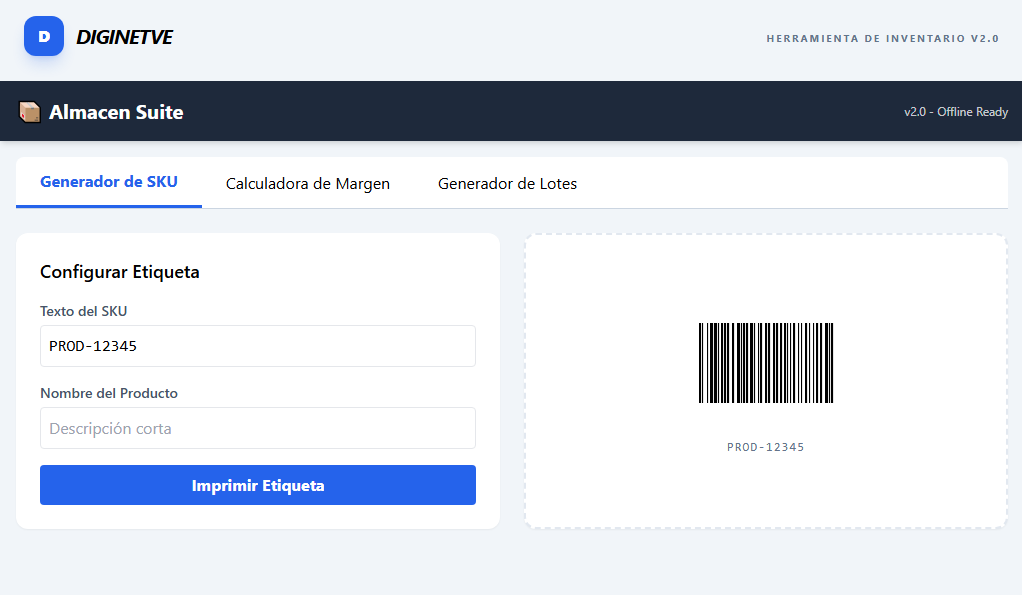Click the Texto del SKU field label
Screen dimensions: 1022x595
[82, 311]
